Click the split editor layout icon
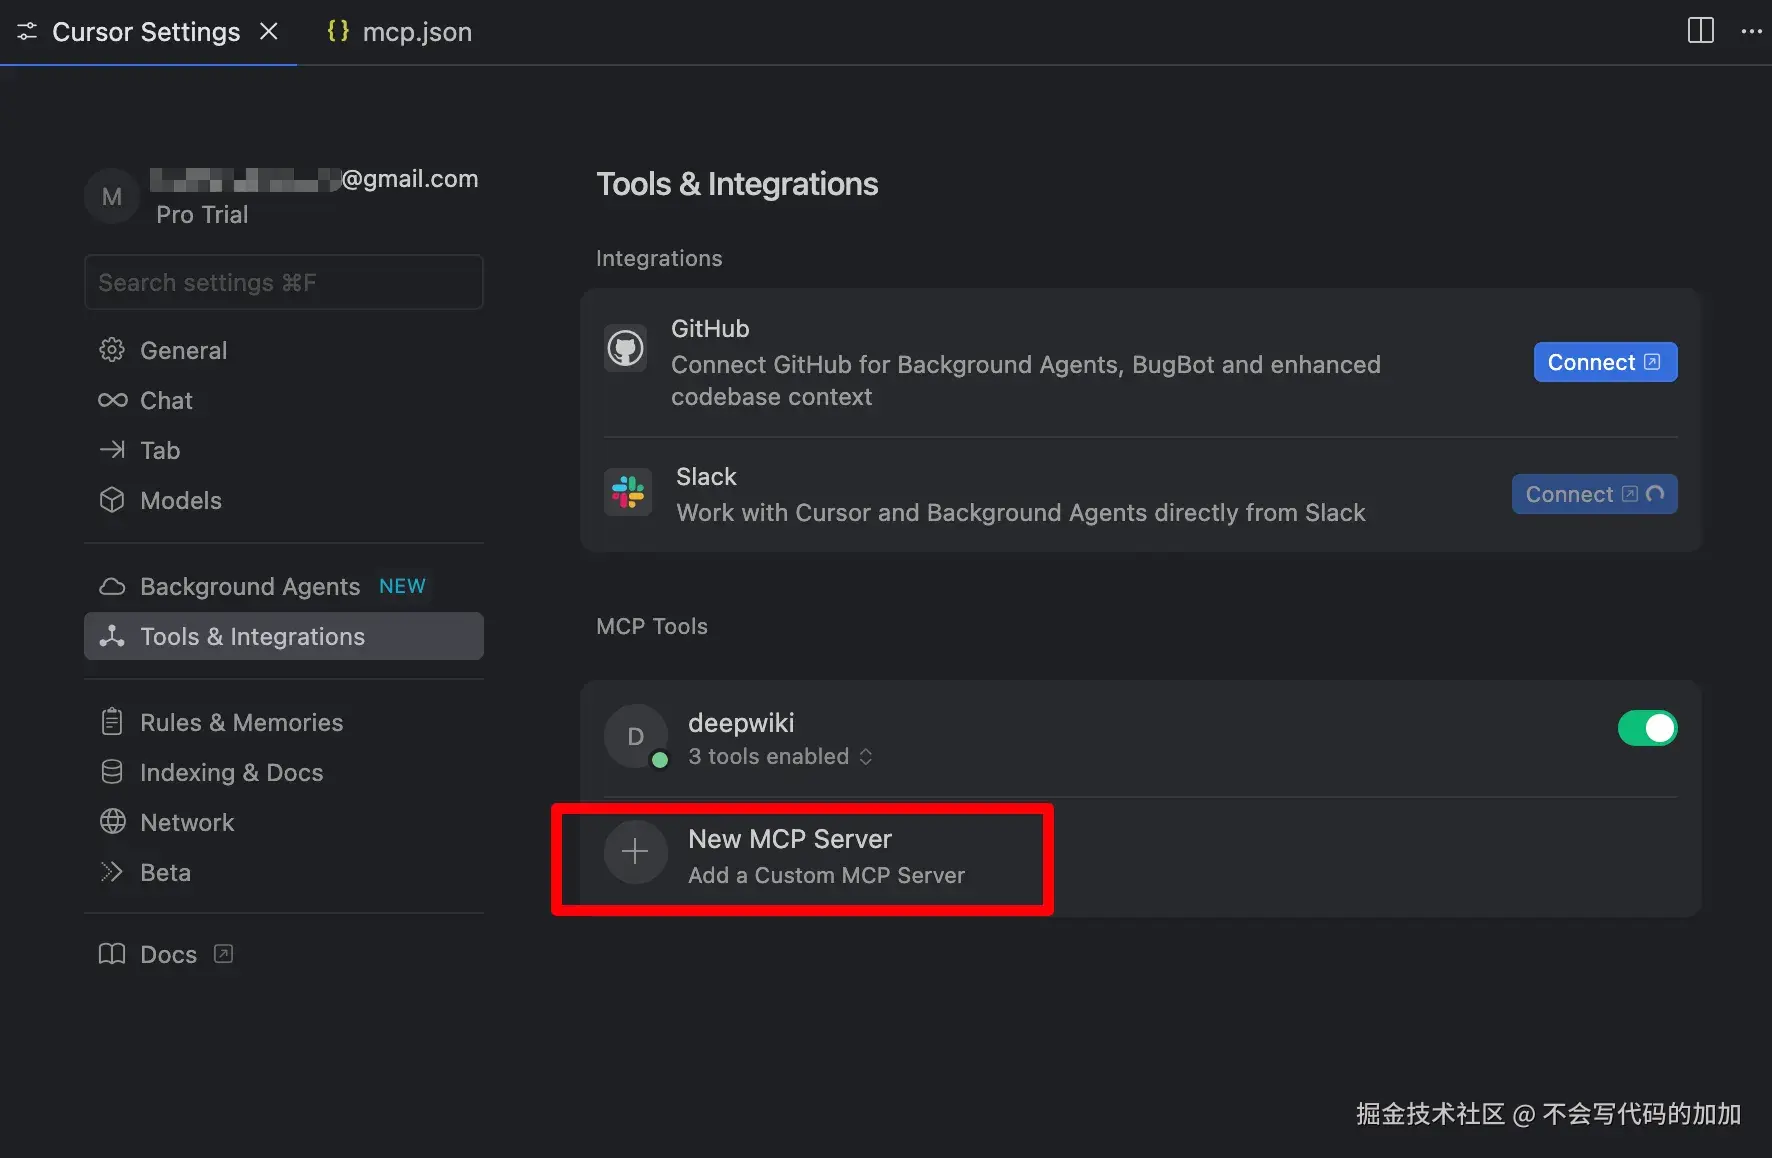Screen dimensions: 1772x1158 coord(1700,31)
